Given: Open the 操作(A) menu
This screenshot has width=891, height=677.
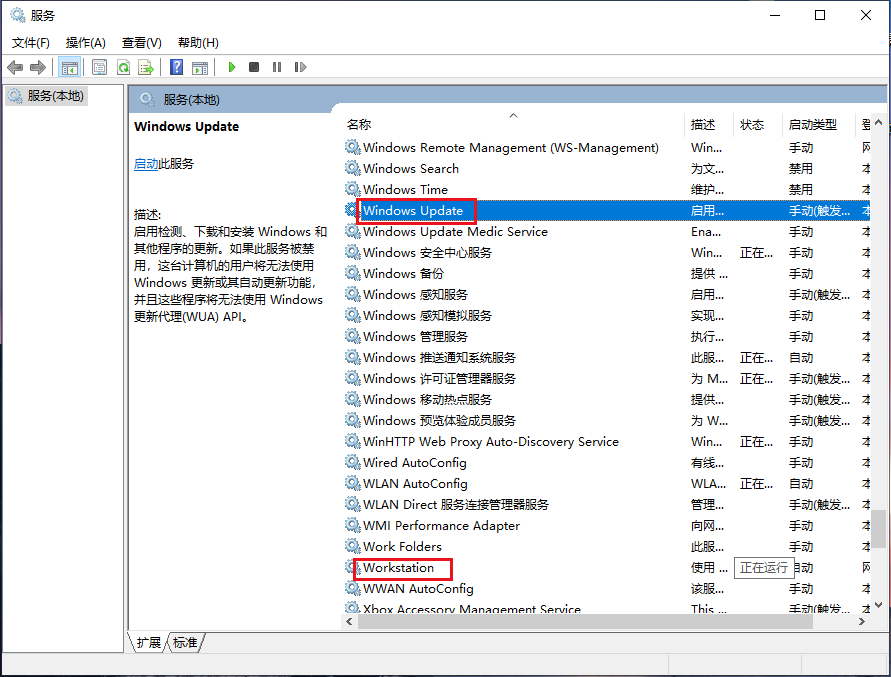Looking at the screenshot, I should (x=86, y=43).
